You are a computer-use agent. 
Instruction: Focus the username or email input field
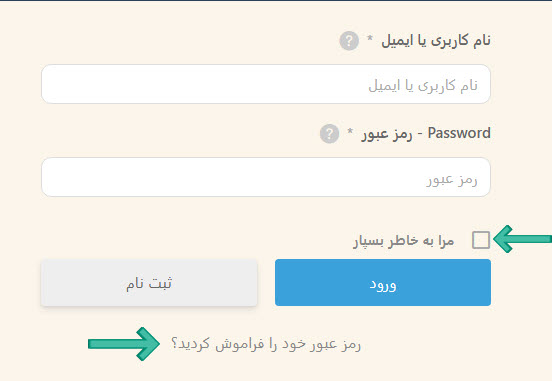(x=266, y=84)
